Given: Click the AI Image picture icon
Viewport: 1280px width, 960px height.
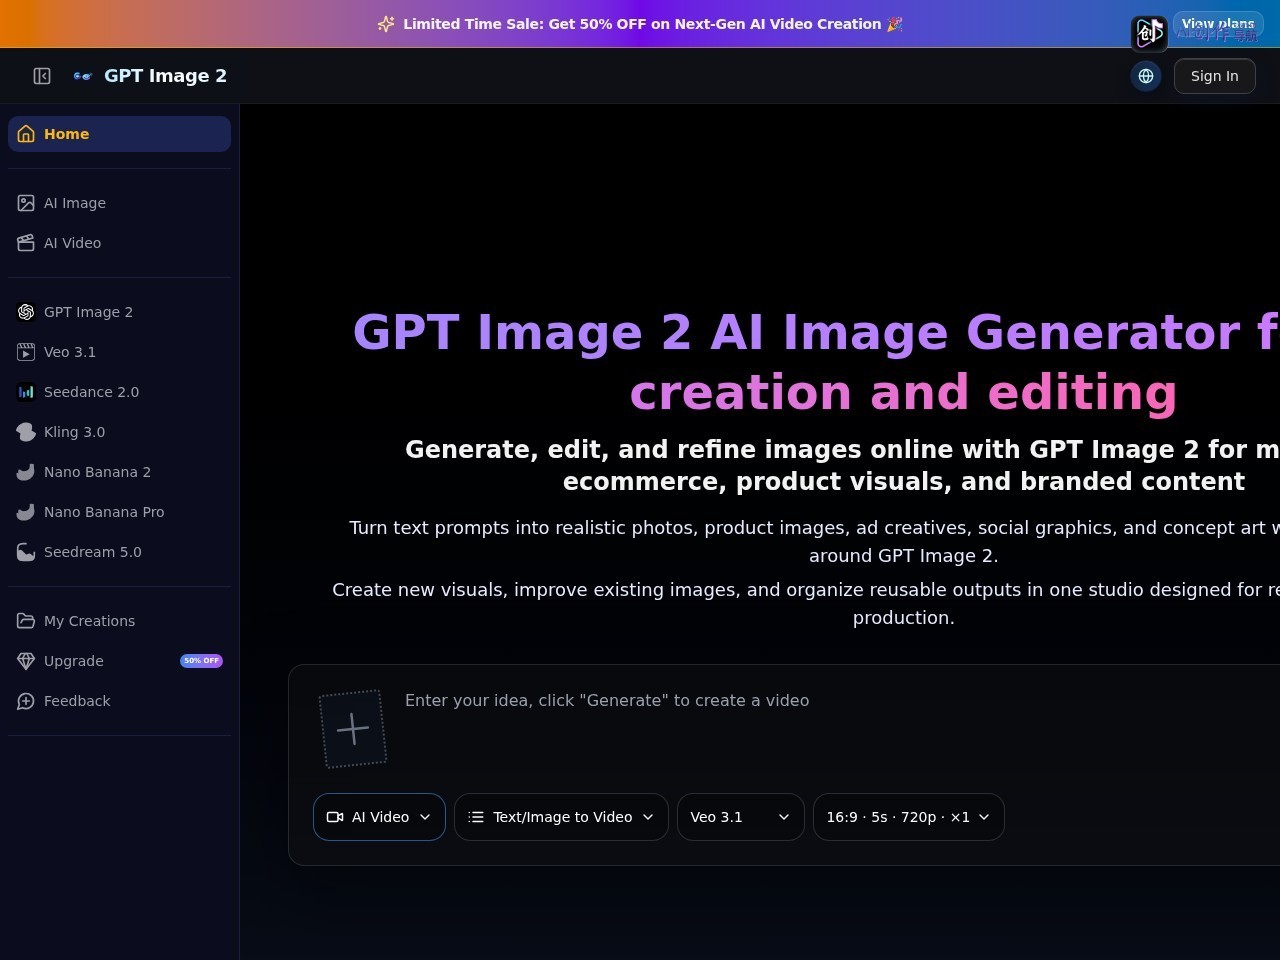Looking at the screenshot, I should click(x=26, y=203).
